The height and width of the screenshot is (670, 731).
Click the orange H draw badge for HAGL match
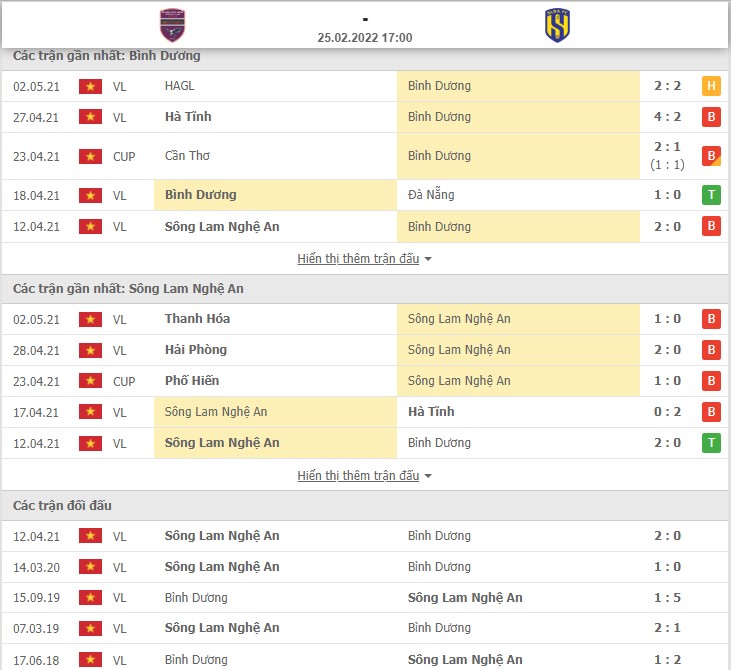coord(711,86)
